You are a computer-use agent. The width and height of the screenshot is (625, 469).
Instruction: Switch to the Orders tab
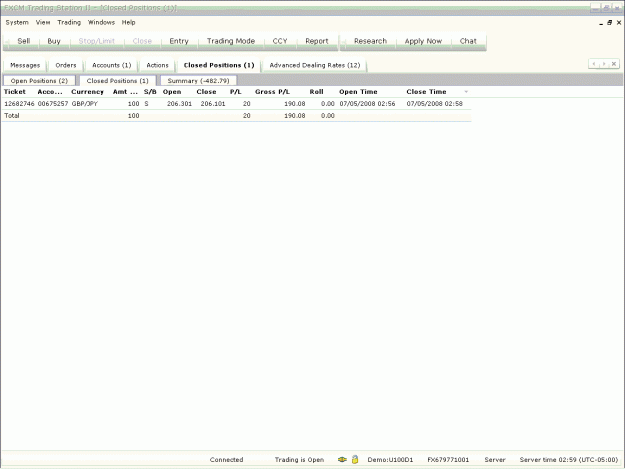tap(66, 65)
